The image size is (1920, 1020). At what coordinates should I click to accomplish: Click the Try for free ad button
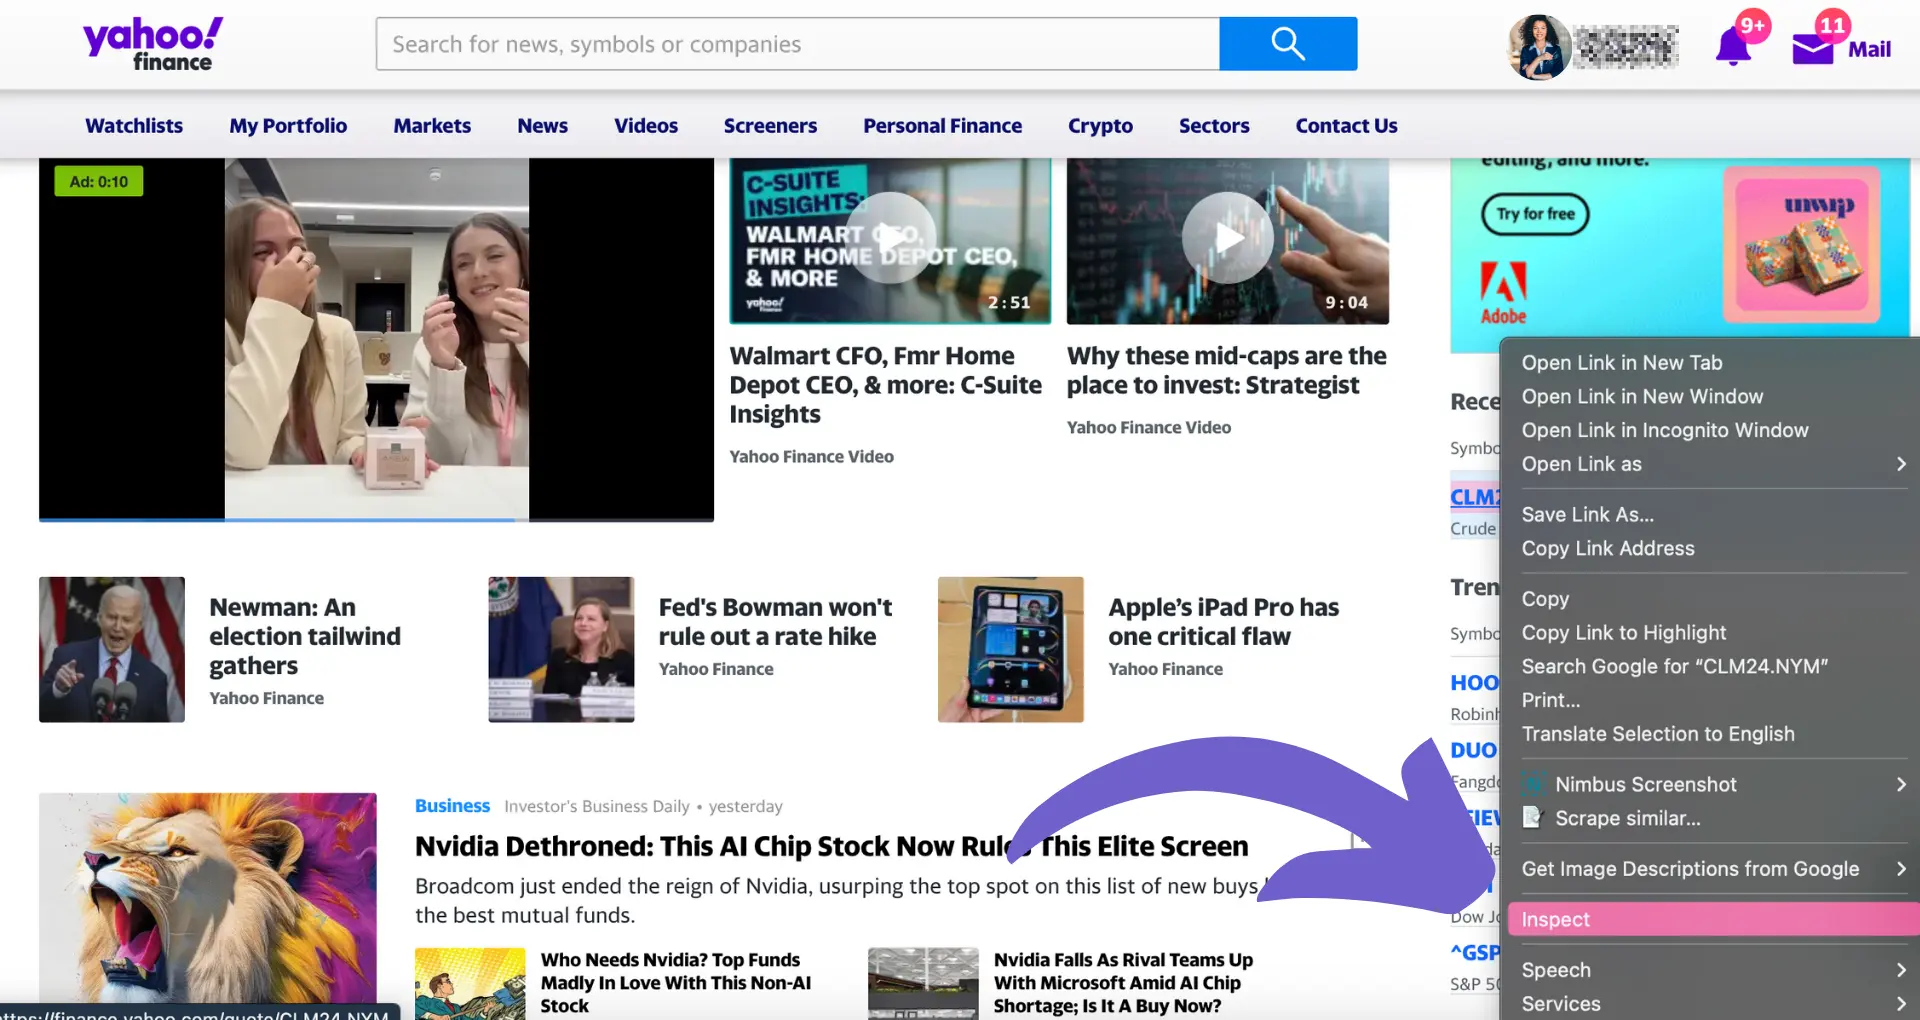click(x=1535, y=214)
